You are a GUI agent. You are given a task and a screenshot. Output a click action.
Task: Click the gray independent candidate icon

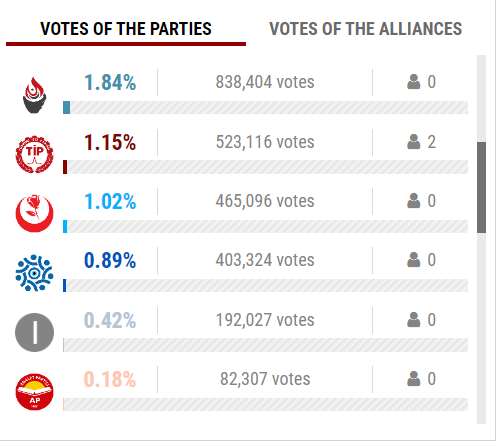[34, 332]
